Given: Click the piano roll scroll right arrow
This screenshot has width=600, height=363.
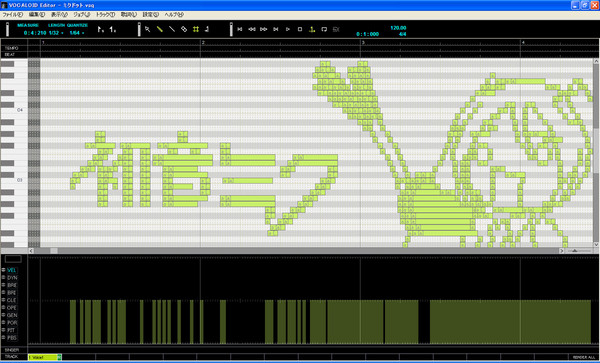Looking at the screenshot, I should click(x=562, y=251).
